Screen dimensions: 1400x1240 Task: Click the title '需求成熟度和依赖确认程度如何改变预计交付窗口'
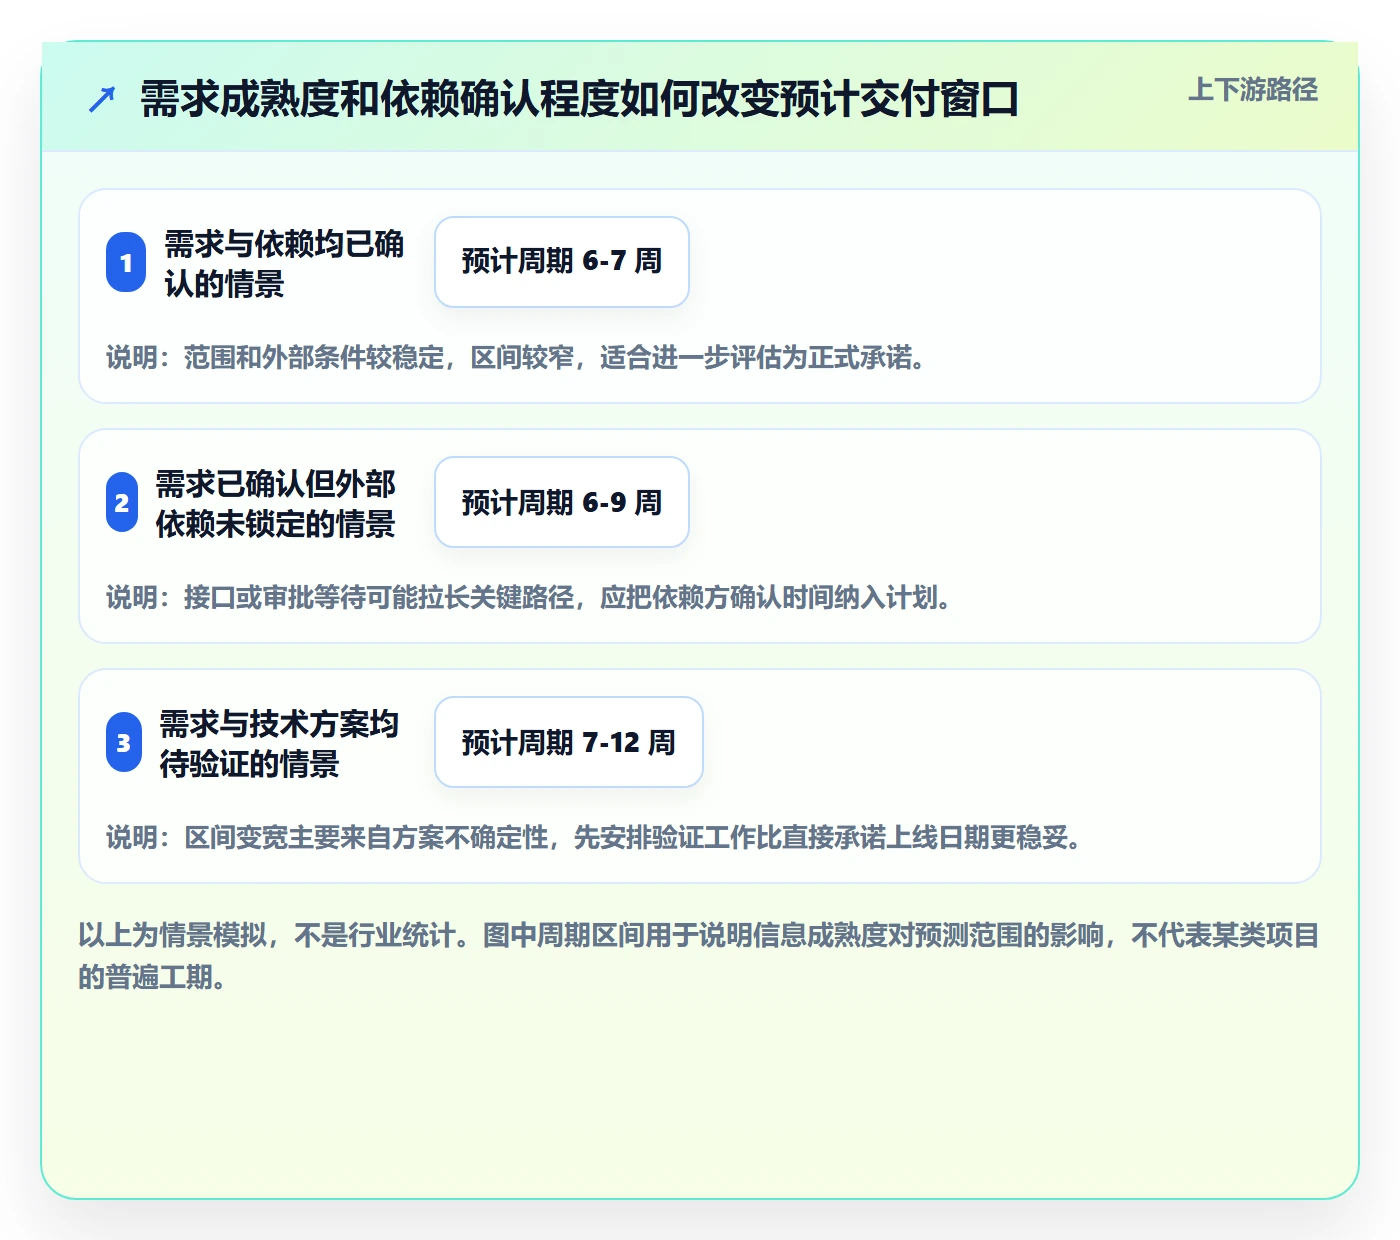point(579,100)
